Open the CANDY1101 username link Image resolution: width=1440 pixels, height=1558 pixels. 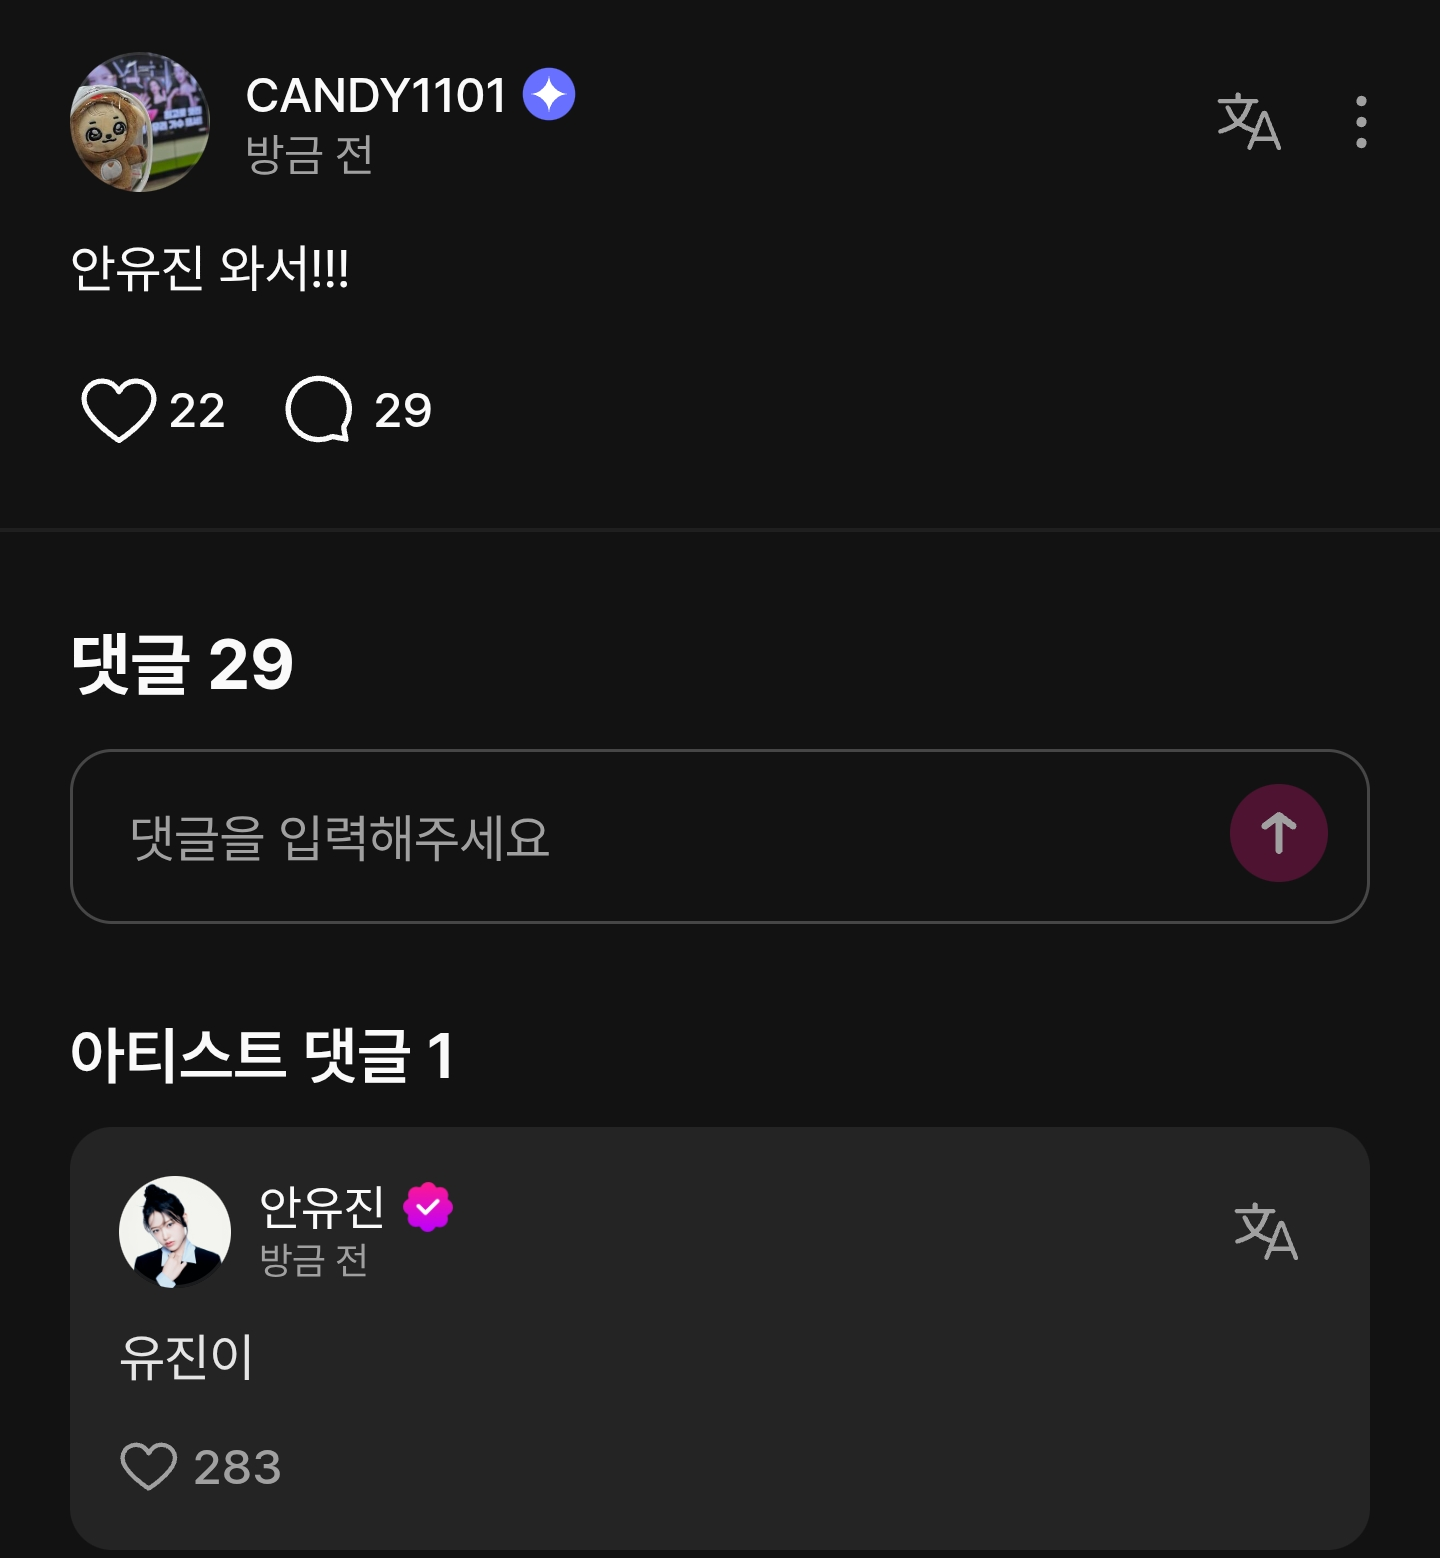[x=376, y=96]
